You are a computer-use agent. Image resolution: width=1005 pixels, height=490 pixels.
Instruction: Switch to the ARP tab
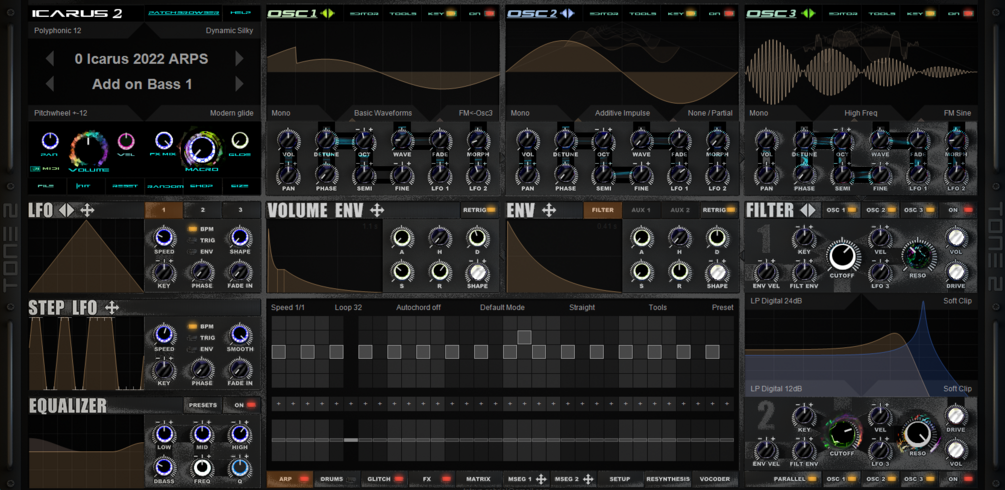[290, 479]
